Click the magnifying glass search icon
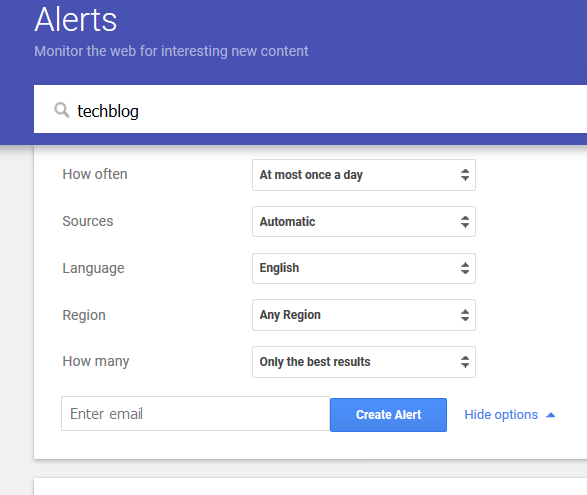The width and height of the screenshot is (587, 495). pos(62,110)
